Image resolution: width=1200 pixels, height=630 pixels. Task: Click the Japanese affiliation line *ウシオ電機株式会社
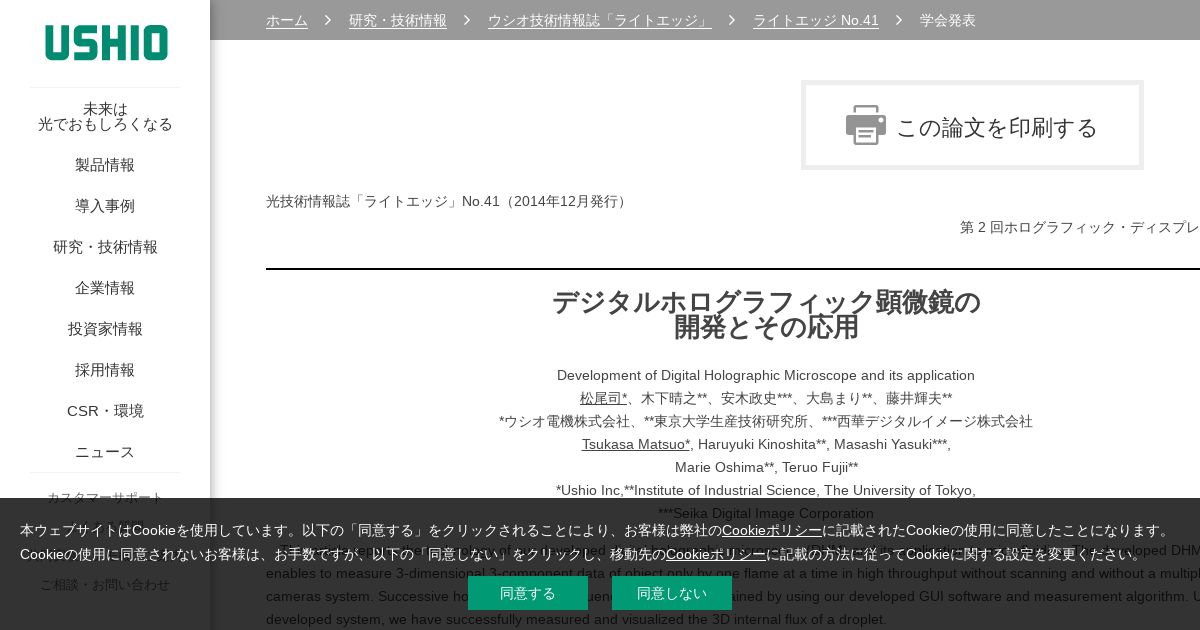pos(766,421)
